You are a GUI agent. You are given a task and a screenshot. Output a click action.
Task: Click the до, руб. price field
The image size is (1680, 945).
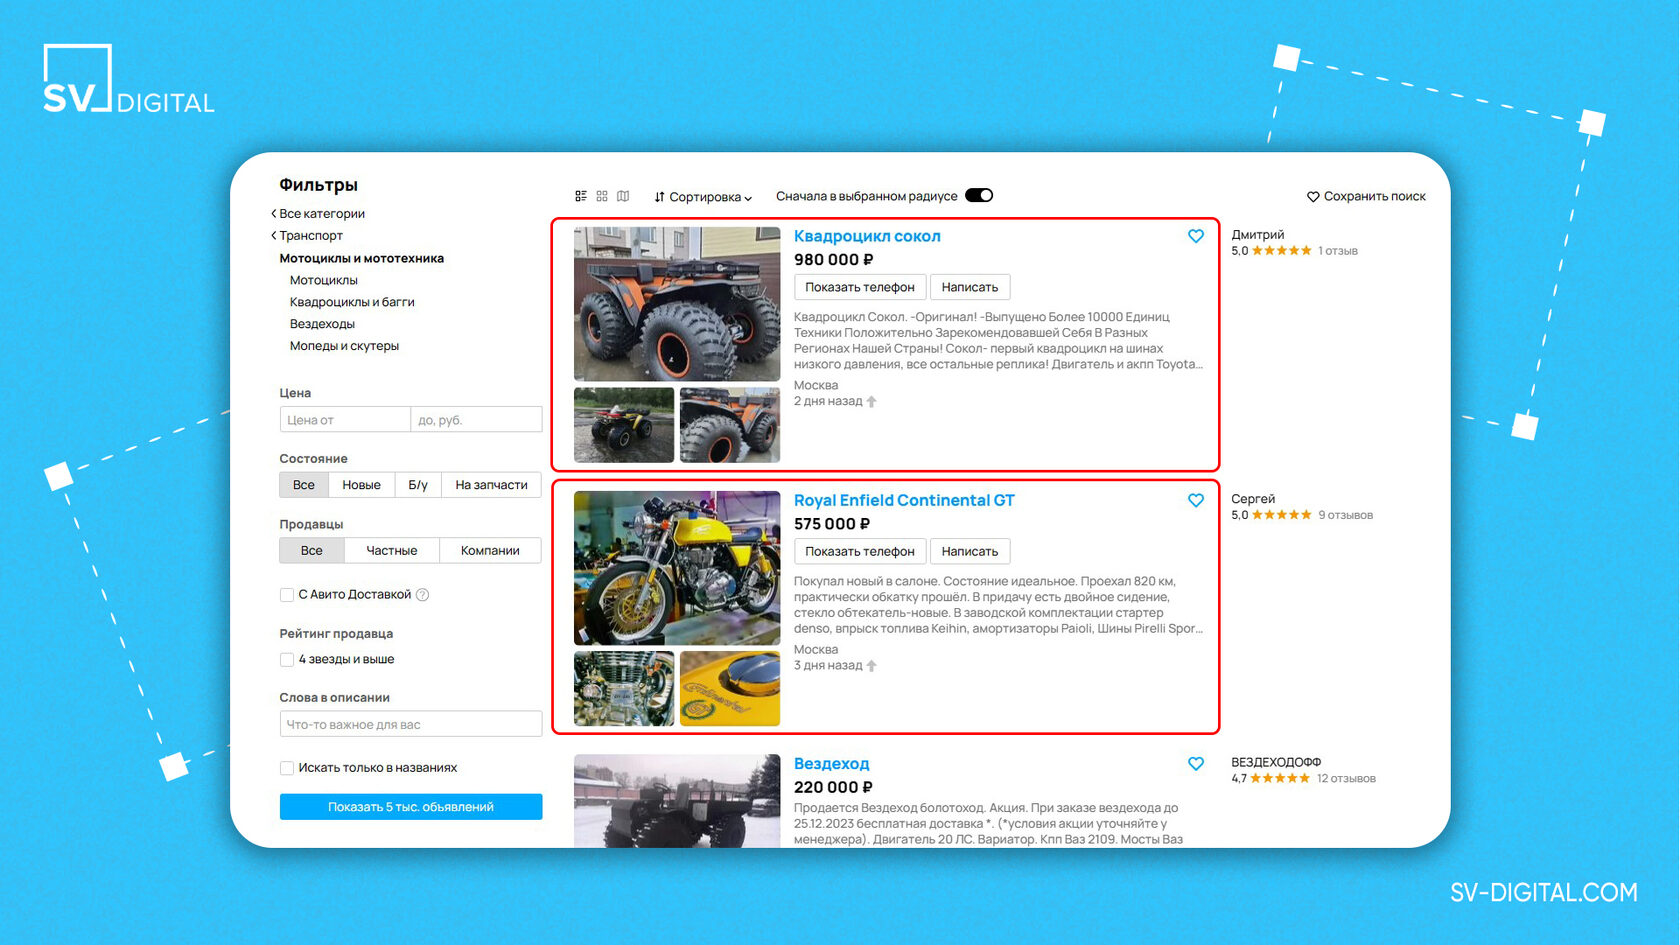[x=477, y=419]
